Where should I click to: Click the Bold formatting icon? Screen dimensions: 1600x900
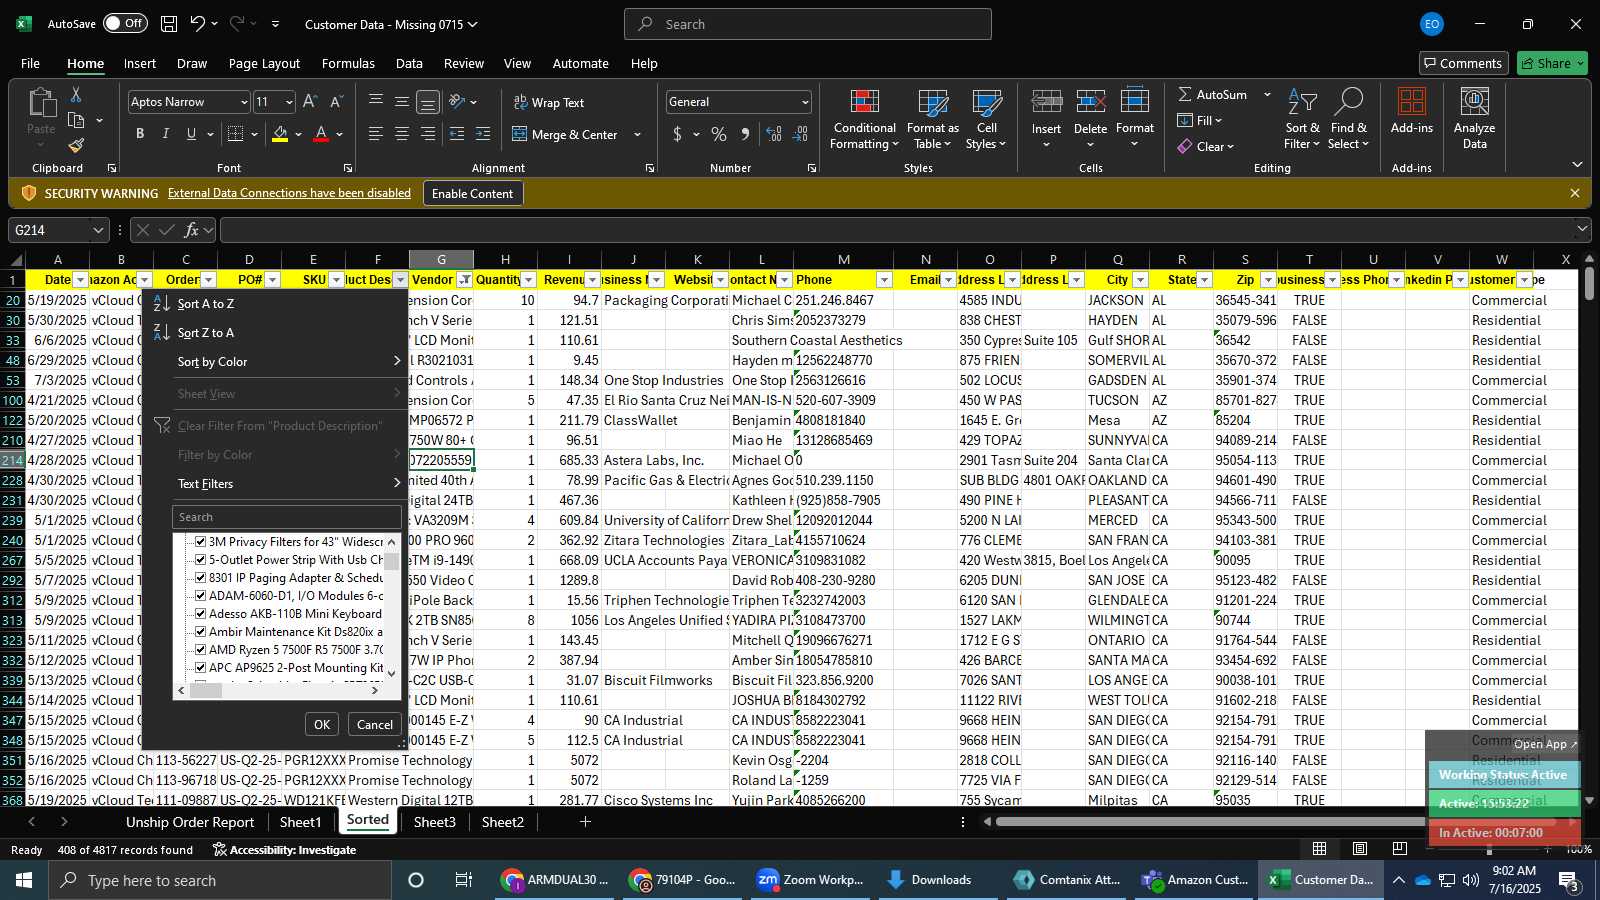pos(140,134)
